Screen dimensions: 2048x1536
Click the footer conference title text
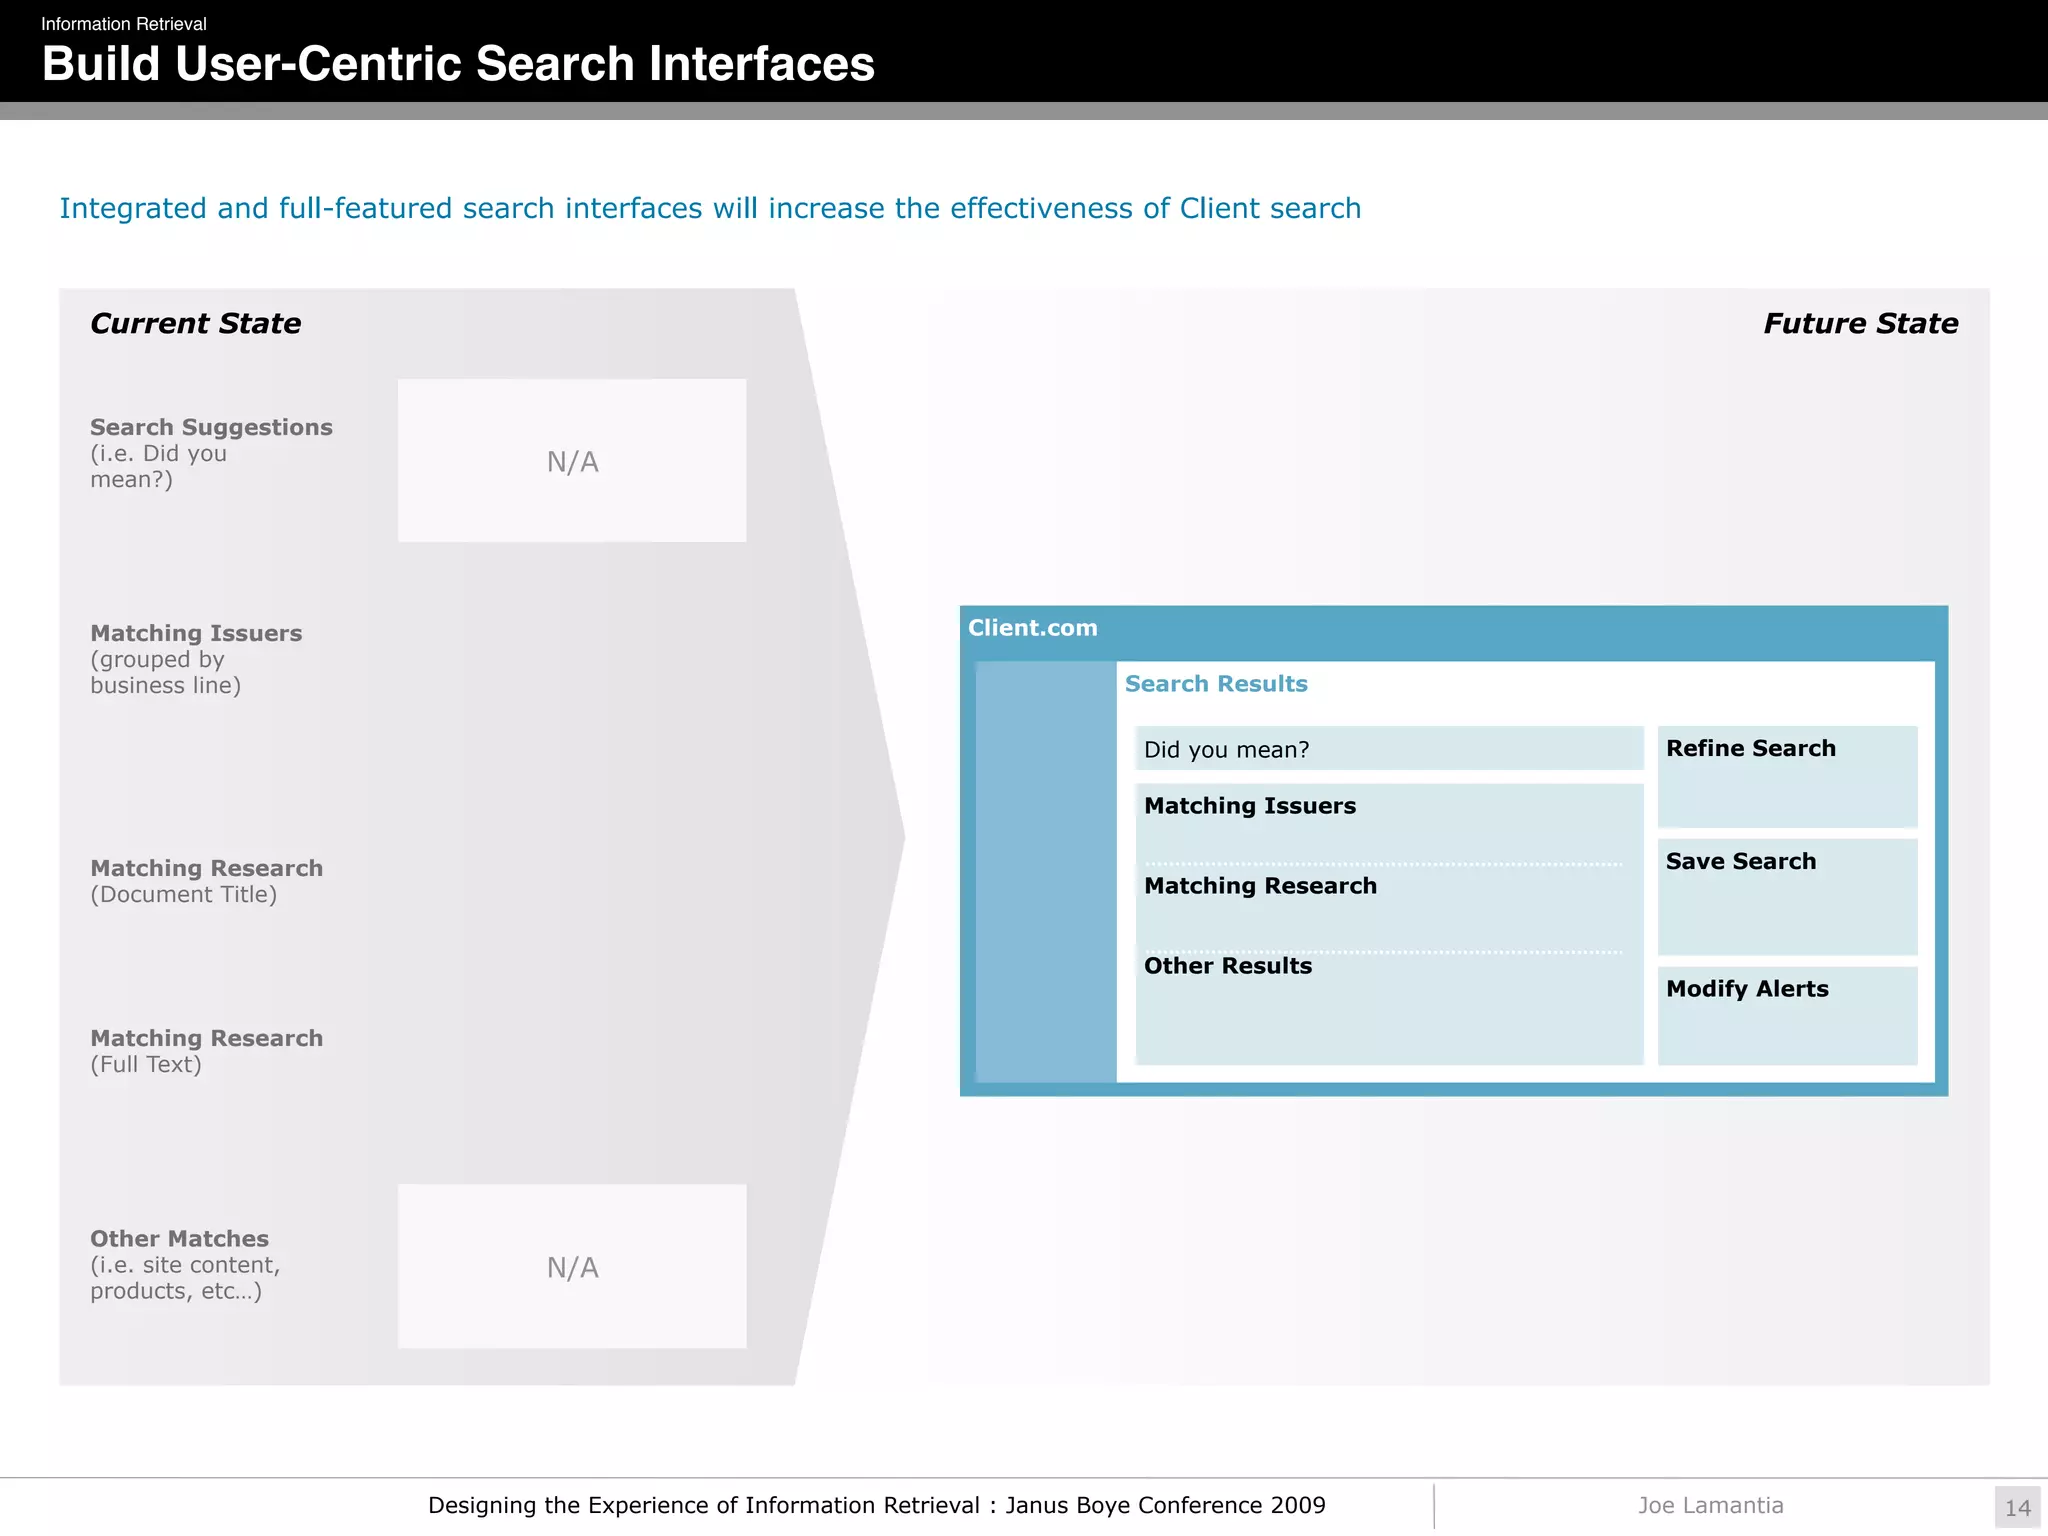[877, 1505]
